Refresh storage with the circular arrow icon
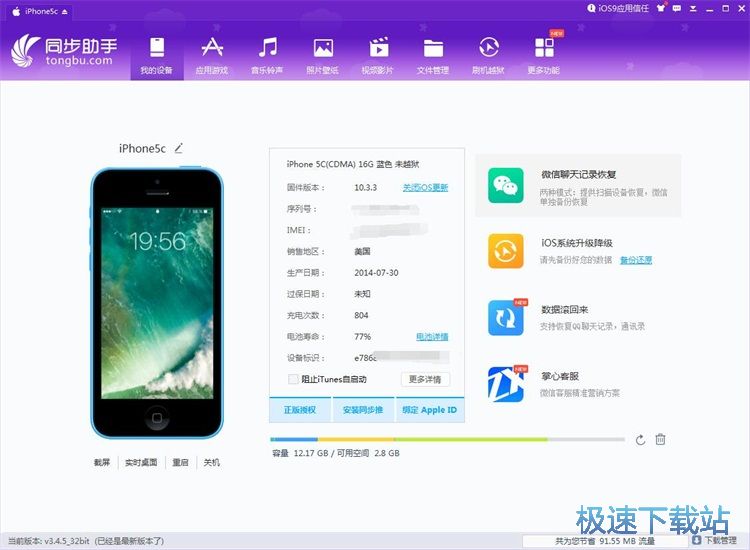 click(640, 440)
